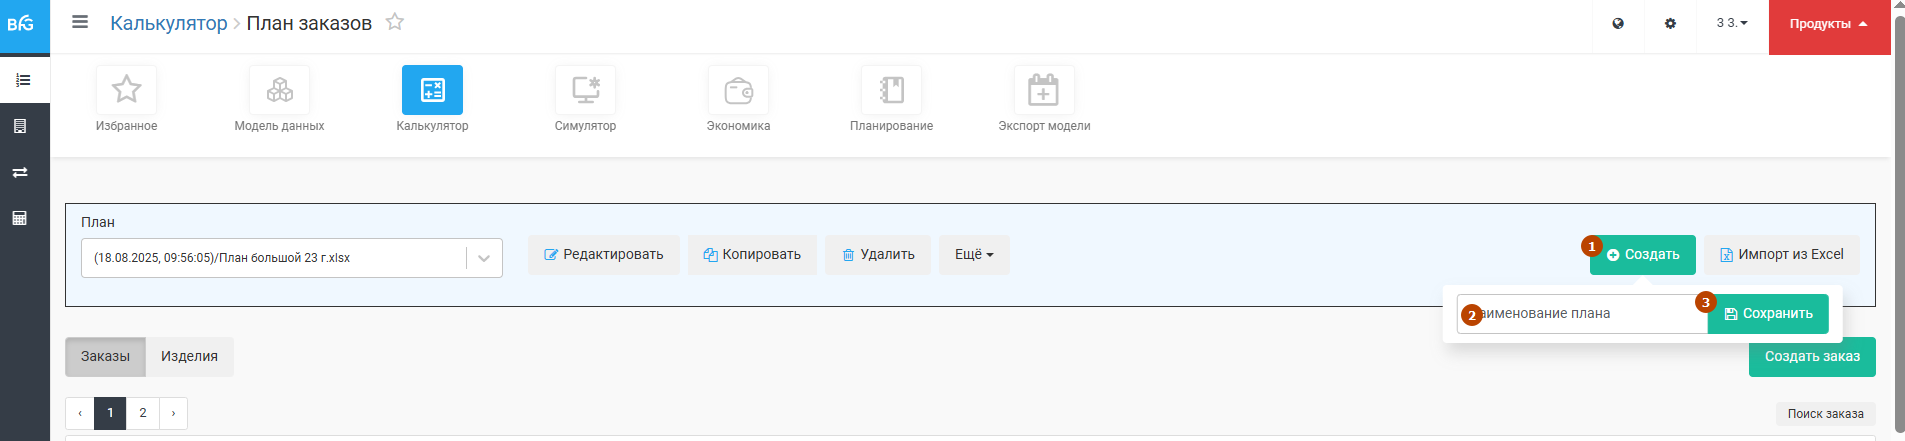This screenshot has width=1905, height=441.
Task: Switch to the Изделия tab
Action: 189,357
